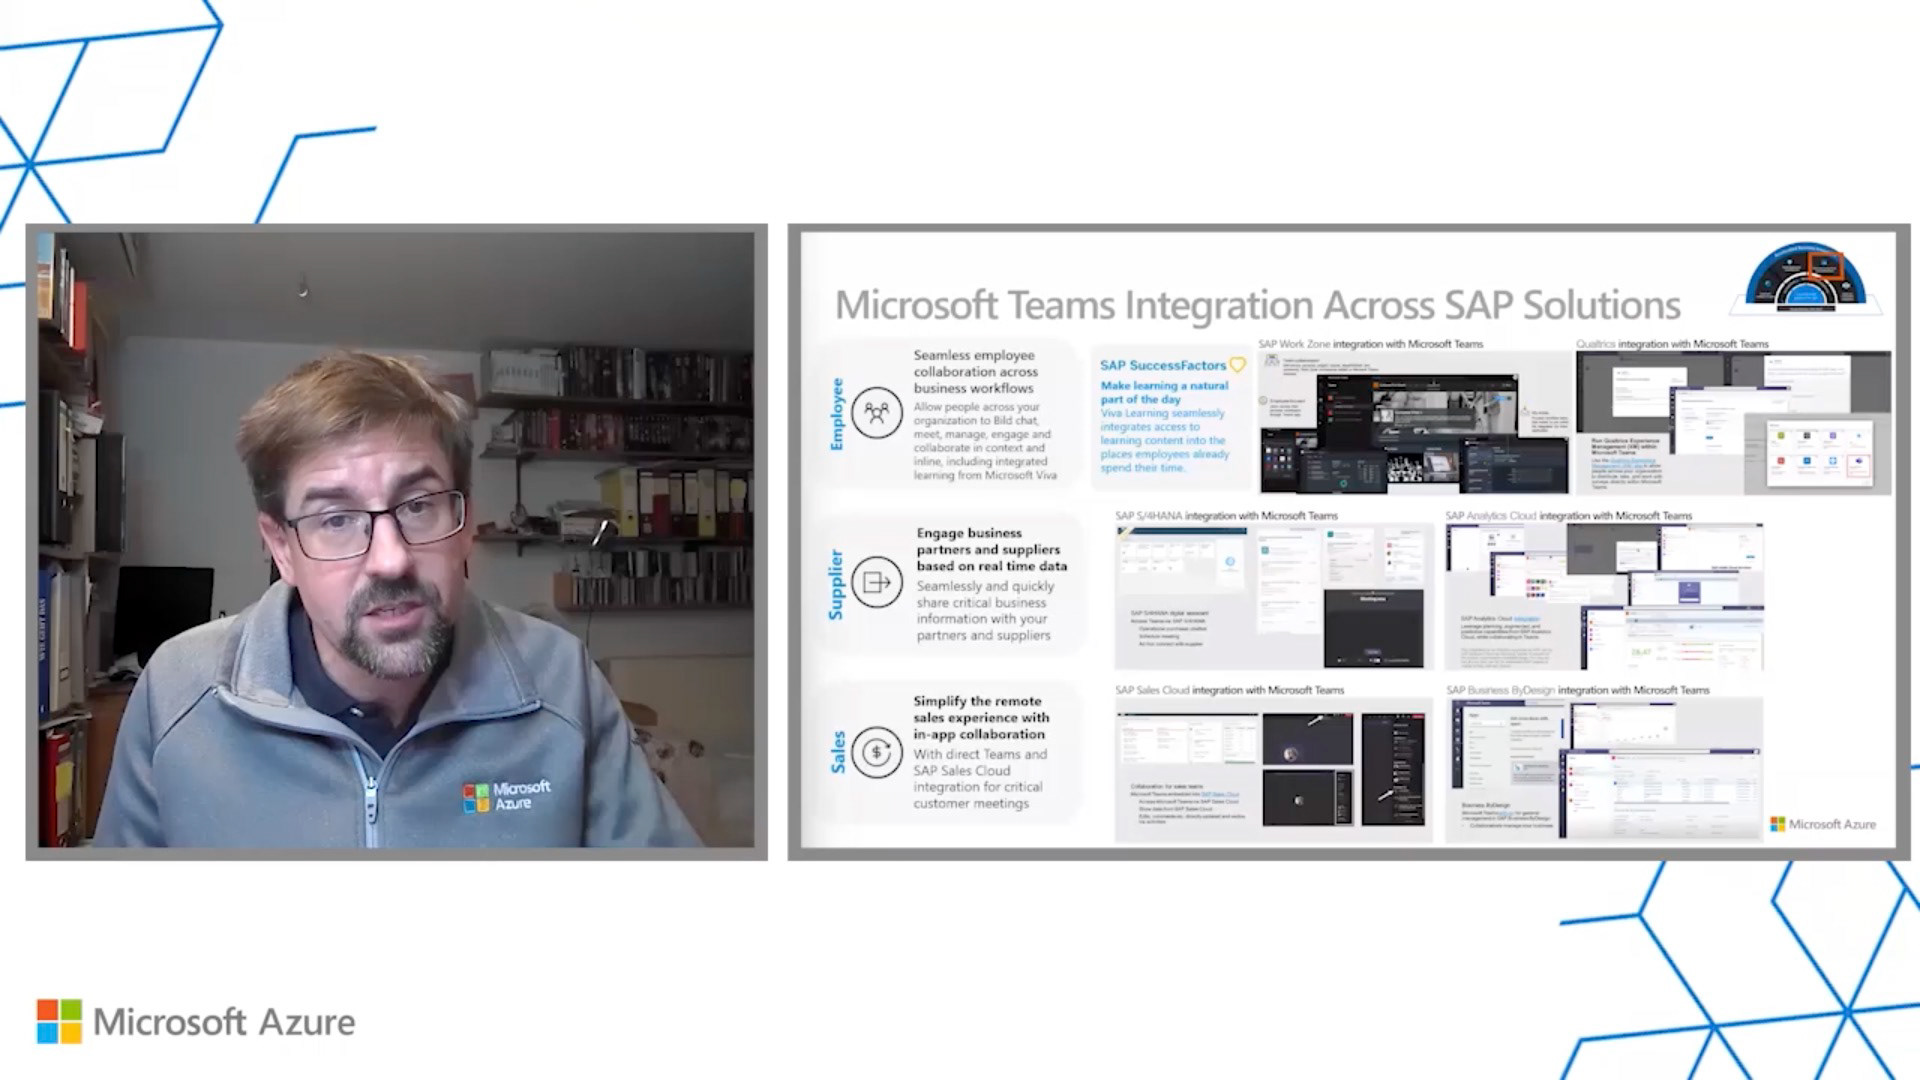Click the Microsoft Azure logo inside the slide
The width and height of the screenshot is (1920, 1080).
(x=1823, y=824)
